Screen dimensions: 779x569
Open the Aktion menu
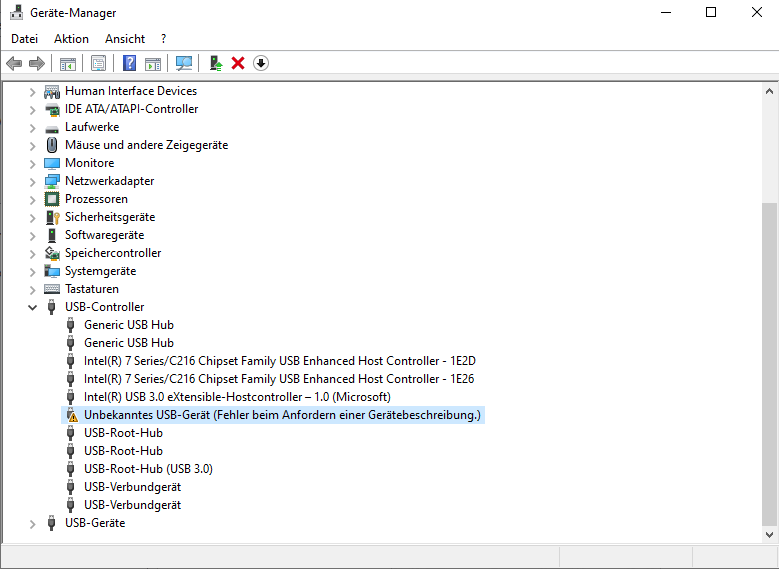coord(72,39)
